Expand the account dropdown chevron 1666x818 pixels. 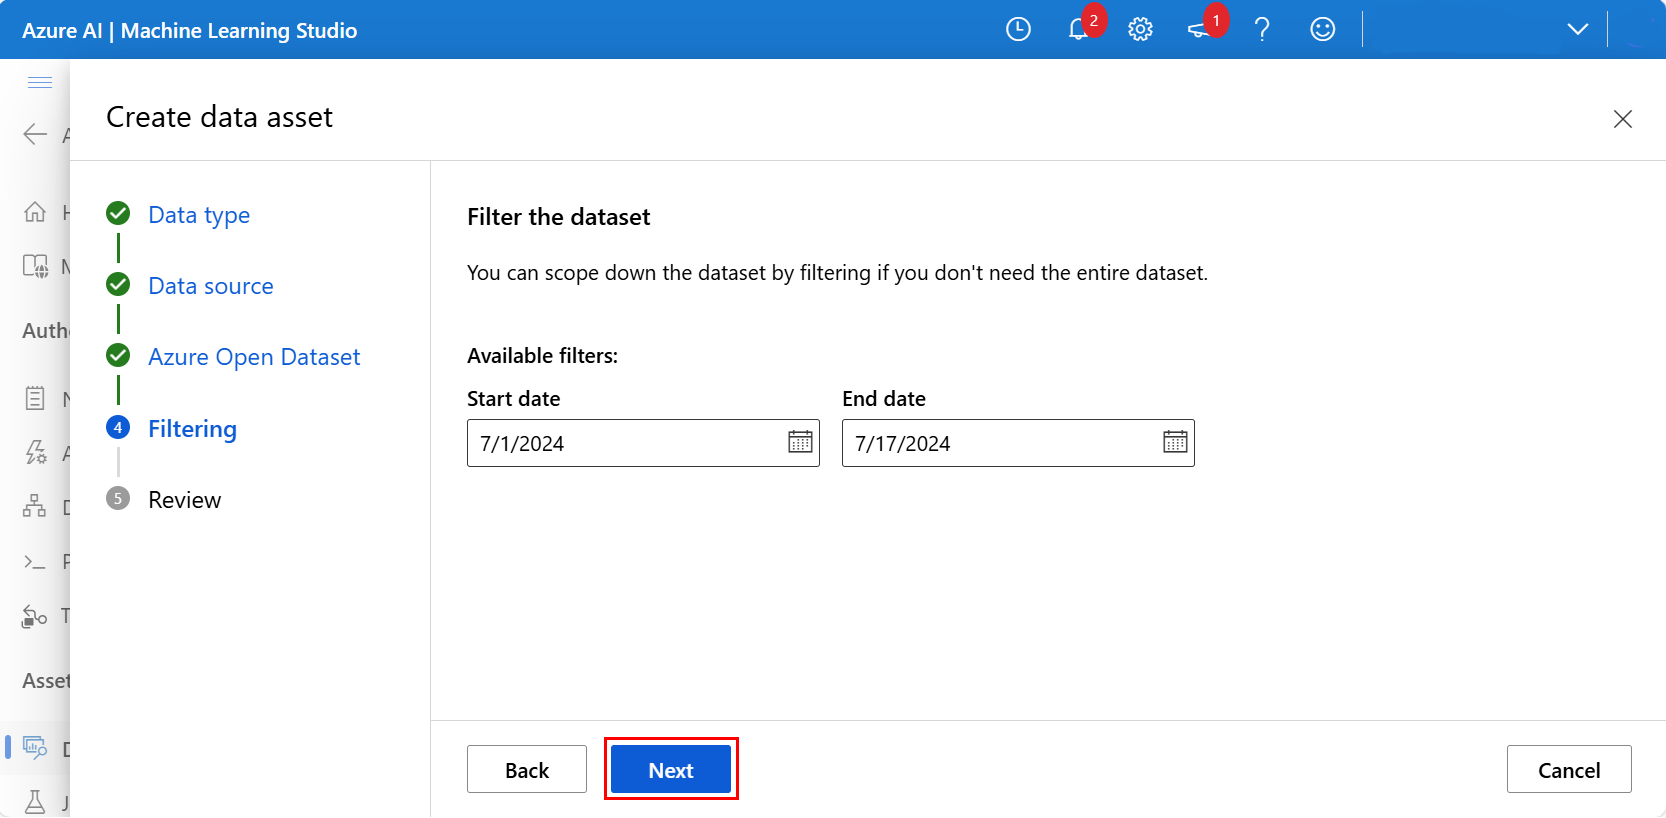click(1577, 30)
